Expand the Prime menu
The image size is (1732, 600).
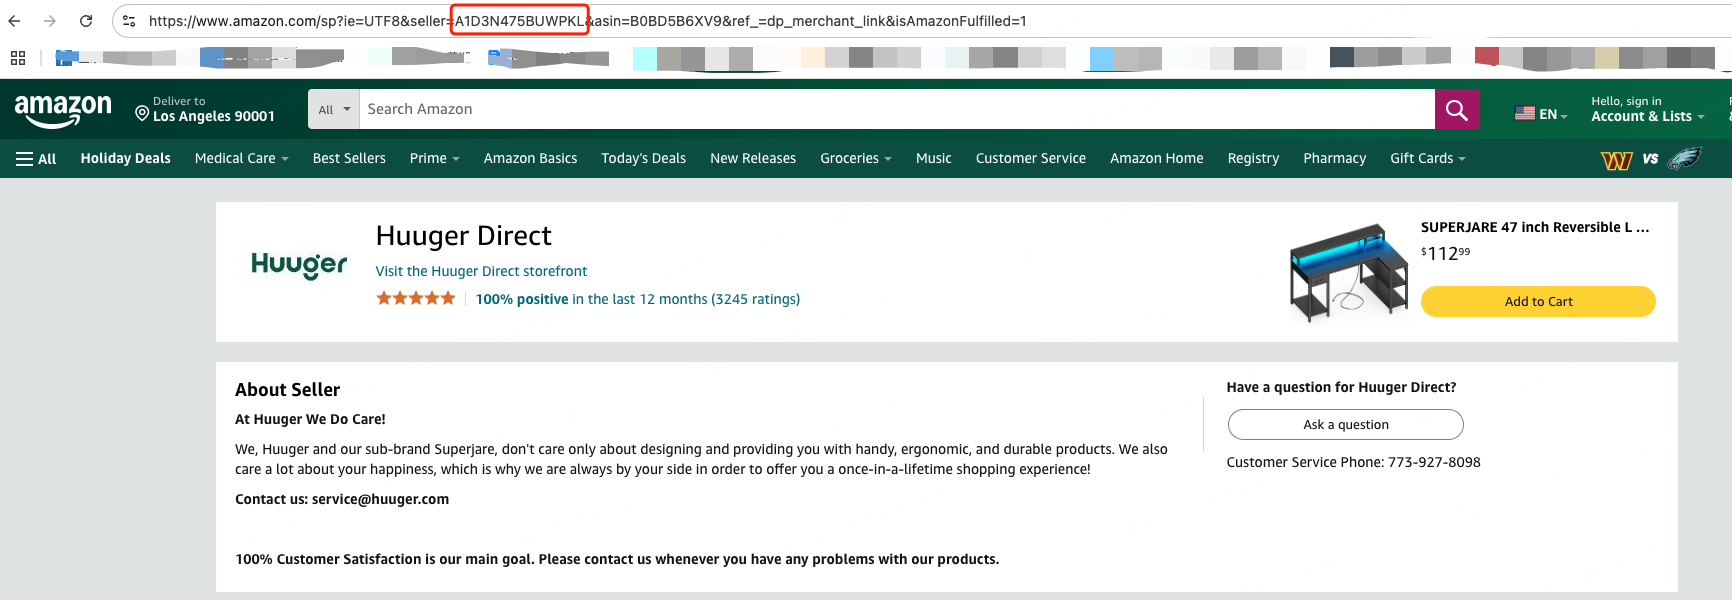[434, 158]
